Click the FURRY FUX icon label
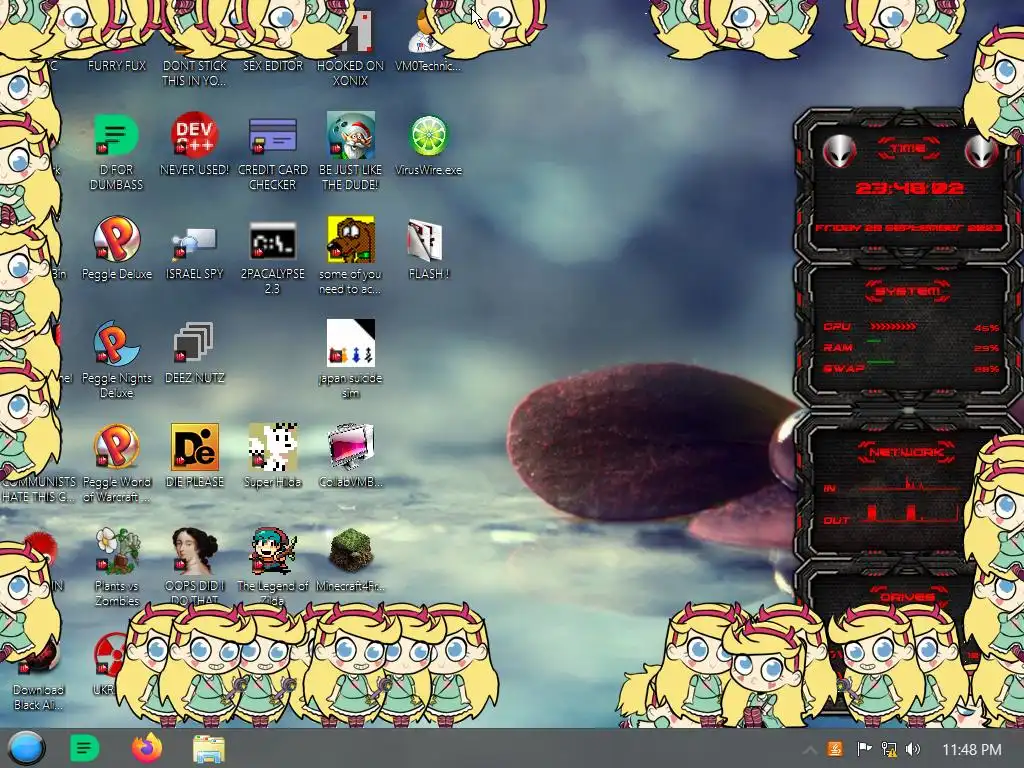 117,65
